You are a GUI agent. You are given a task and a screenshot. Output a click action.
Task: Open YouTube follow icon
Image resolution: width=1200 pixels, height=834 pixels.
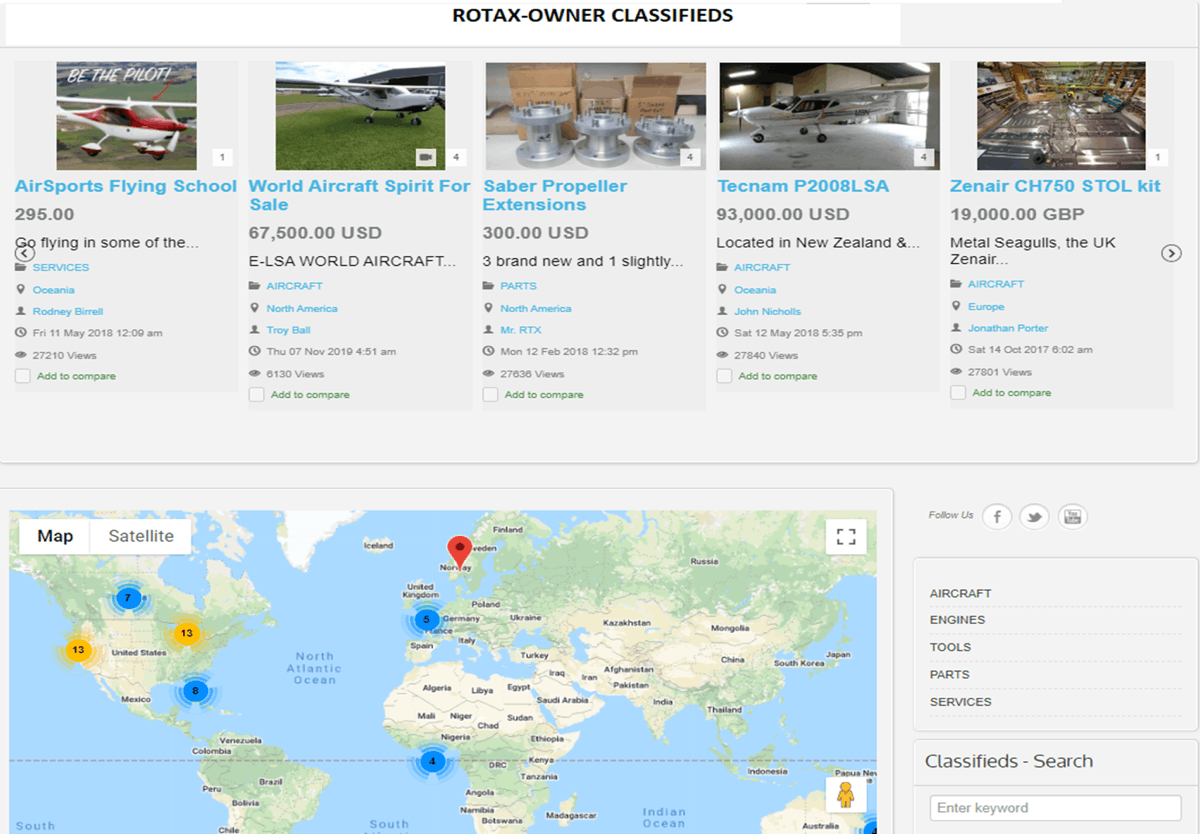(1073, 517)
